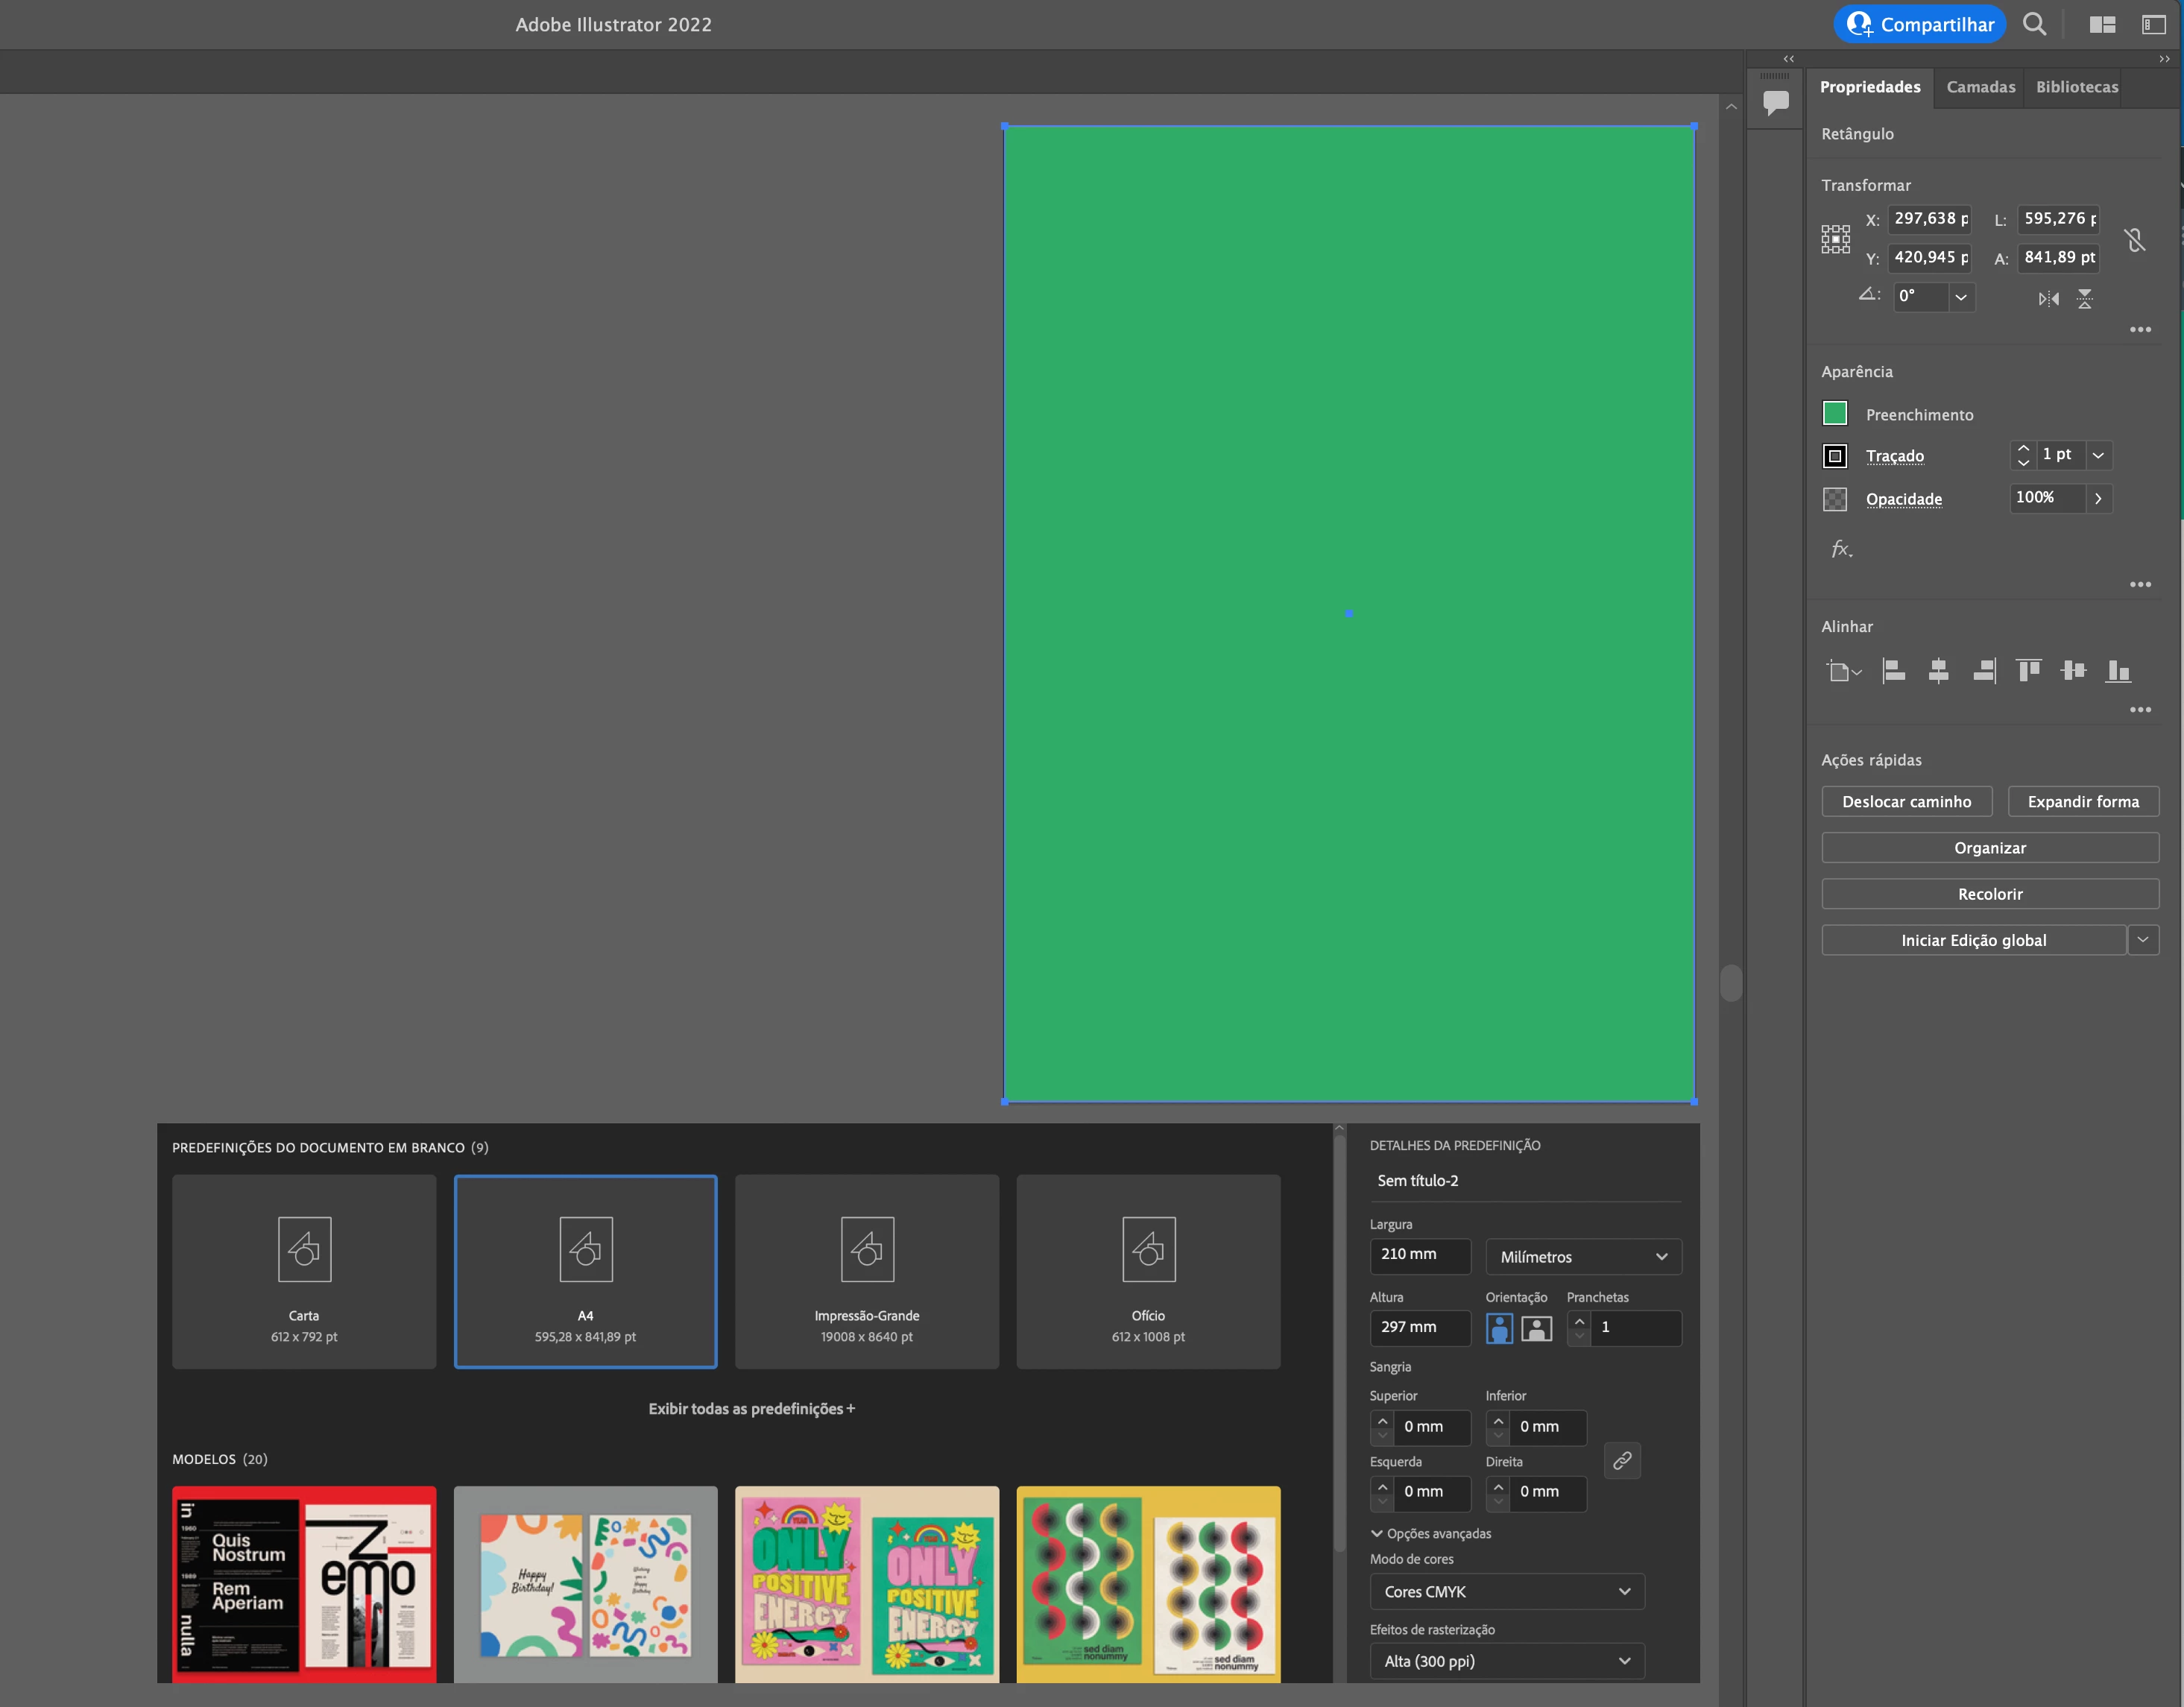Select the Carta document preset thumbnail
The width and height of the screenshot is (2184, 1707).
[x=304, y=1271]
